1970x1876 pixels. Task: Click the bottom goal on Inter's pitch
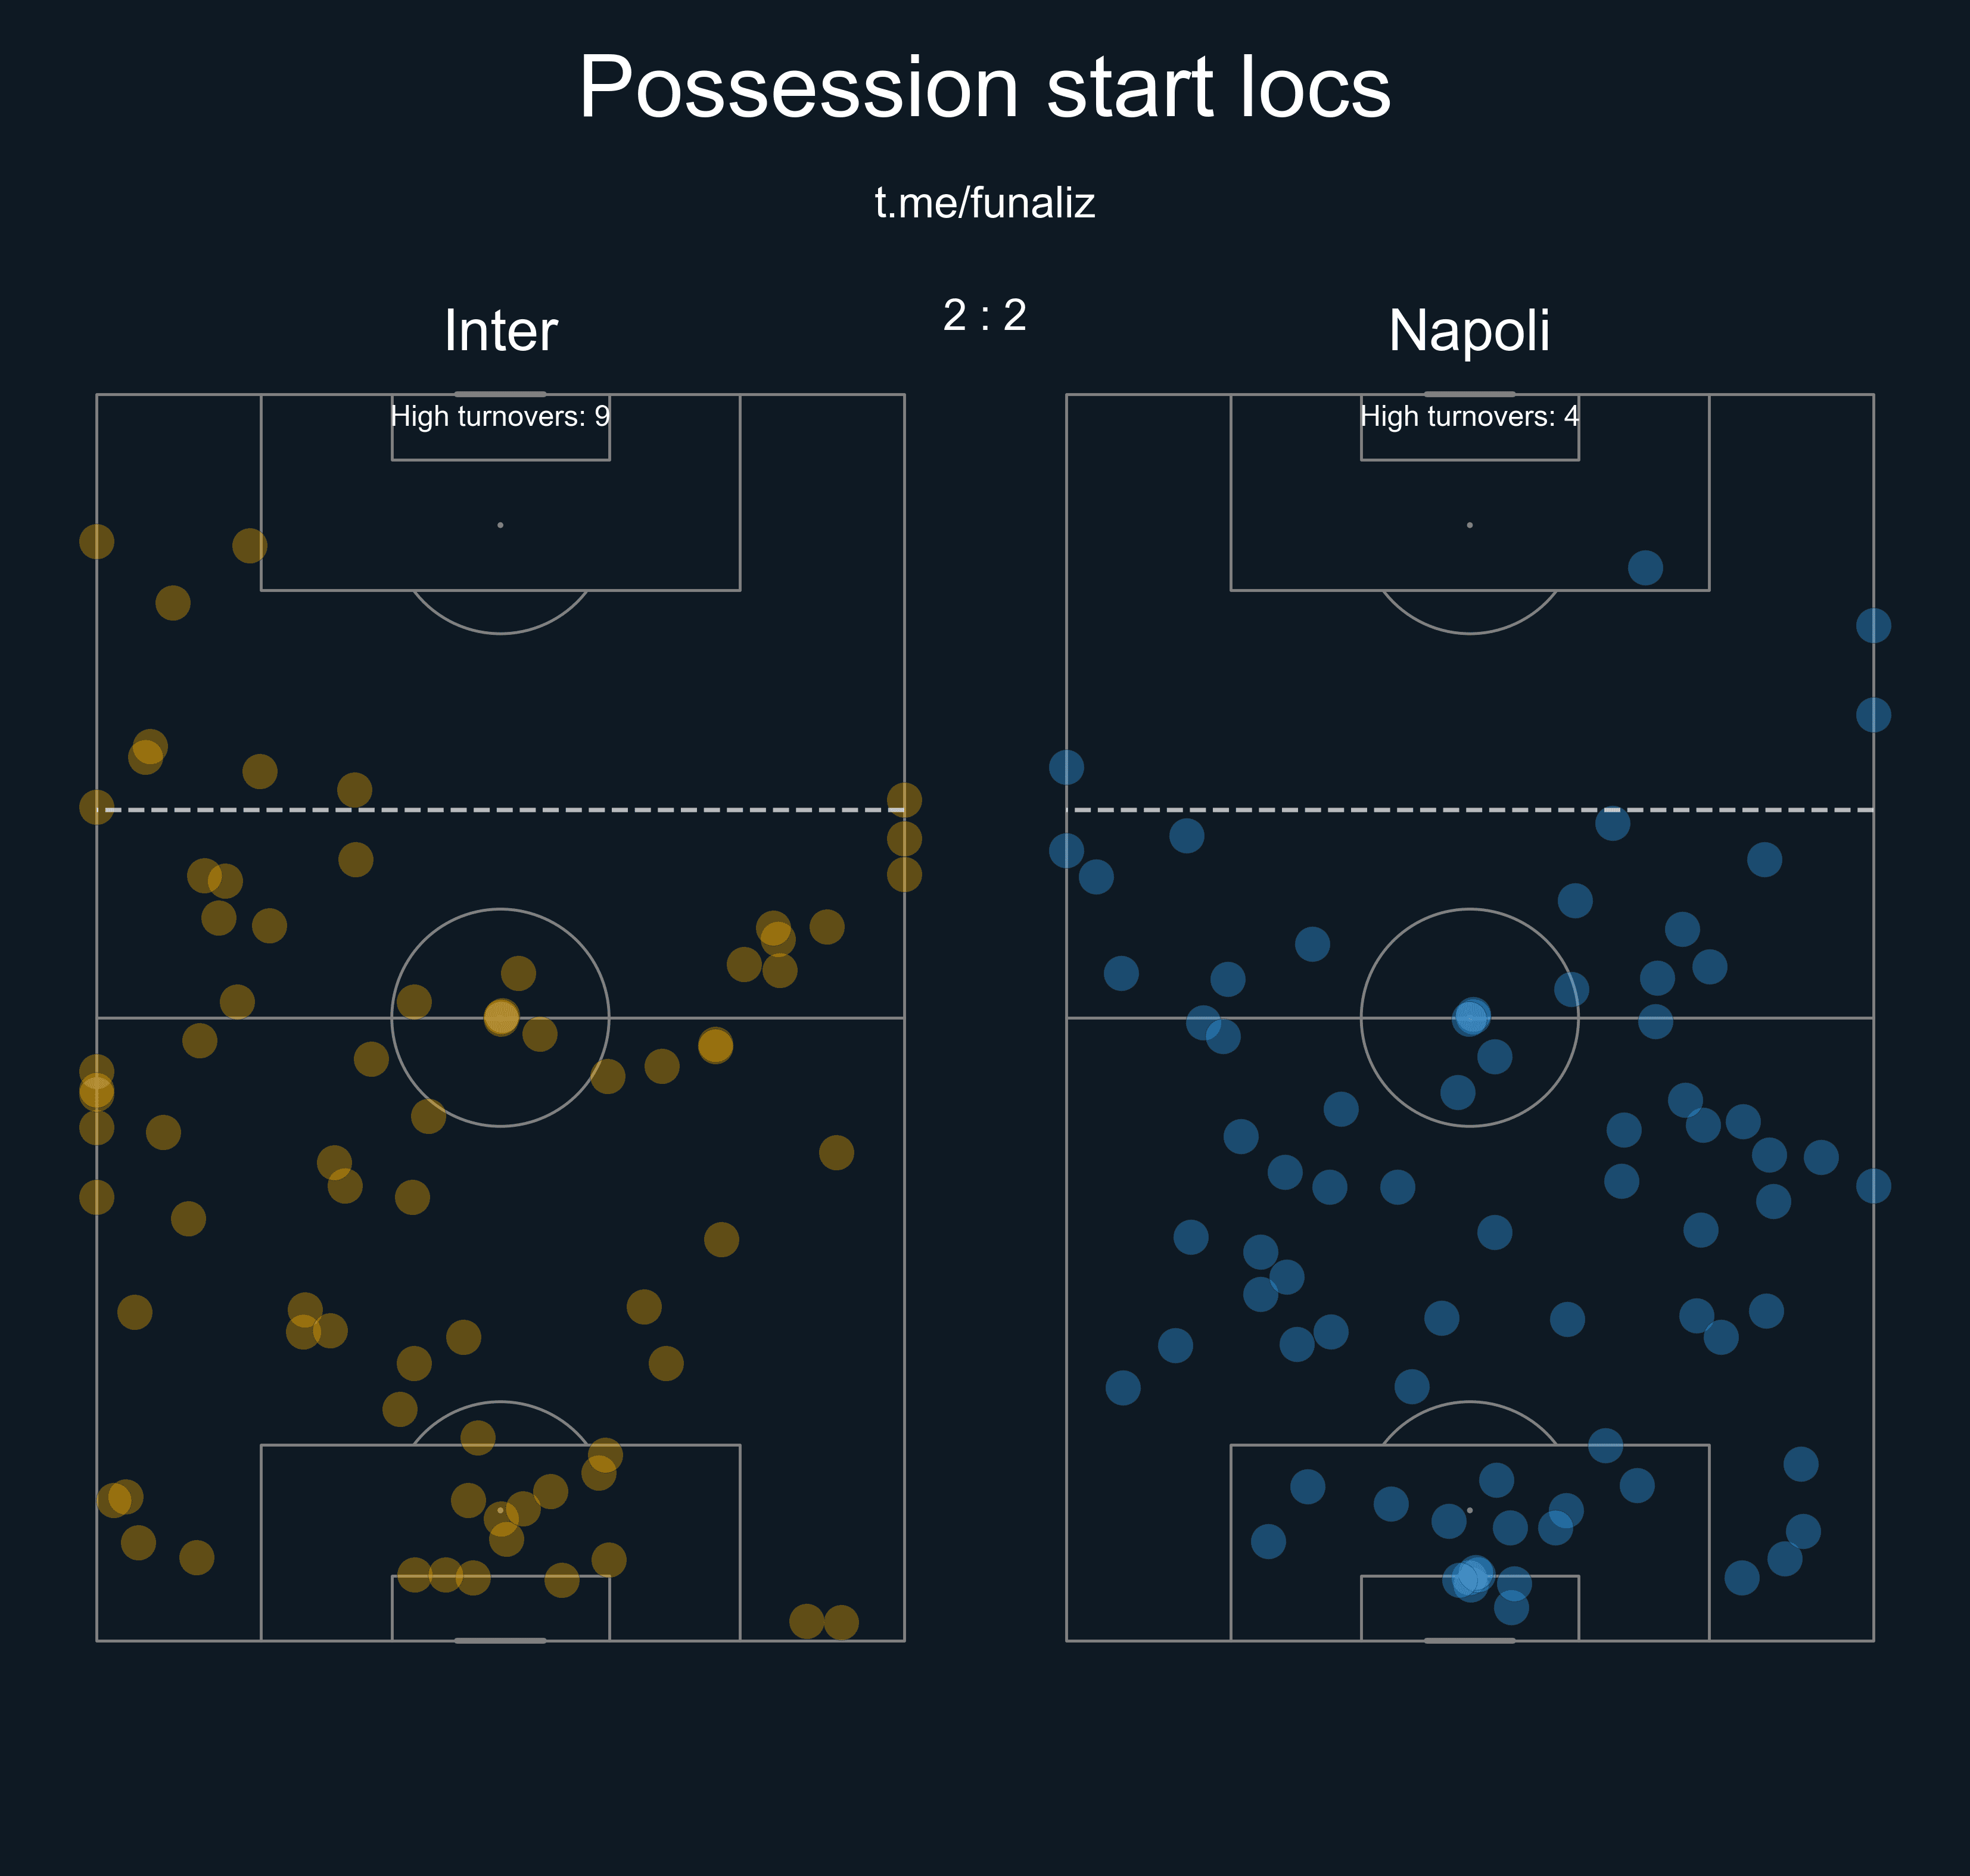click(500, 1640)
